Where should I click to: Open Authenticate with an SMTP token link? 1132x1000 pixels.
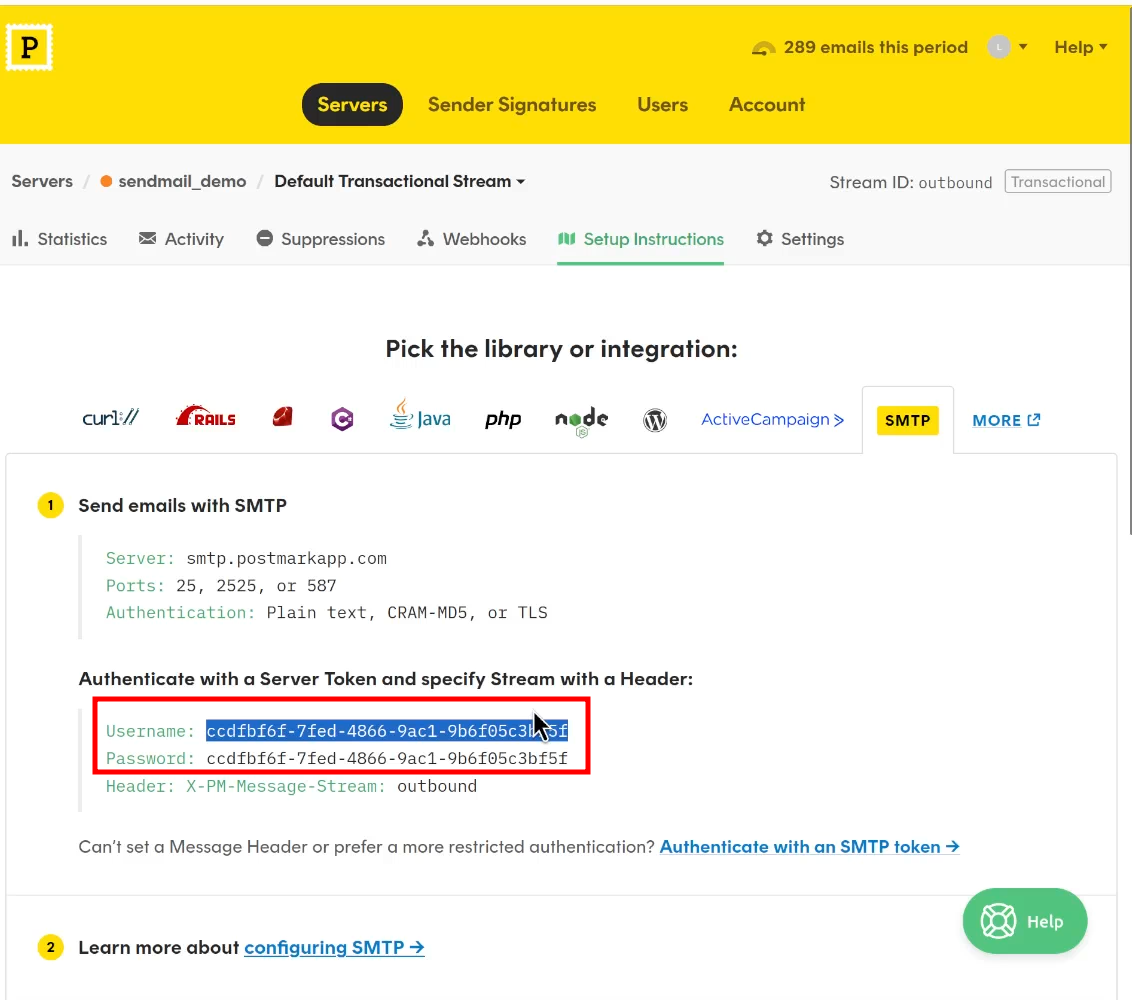pyautogui.click(x=809, y=846)
